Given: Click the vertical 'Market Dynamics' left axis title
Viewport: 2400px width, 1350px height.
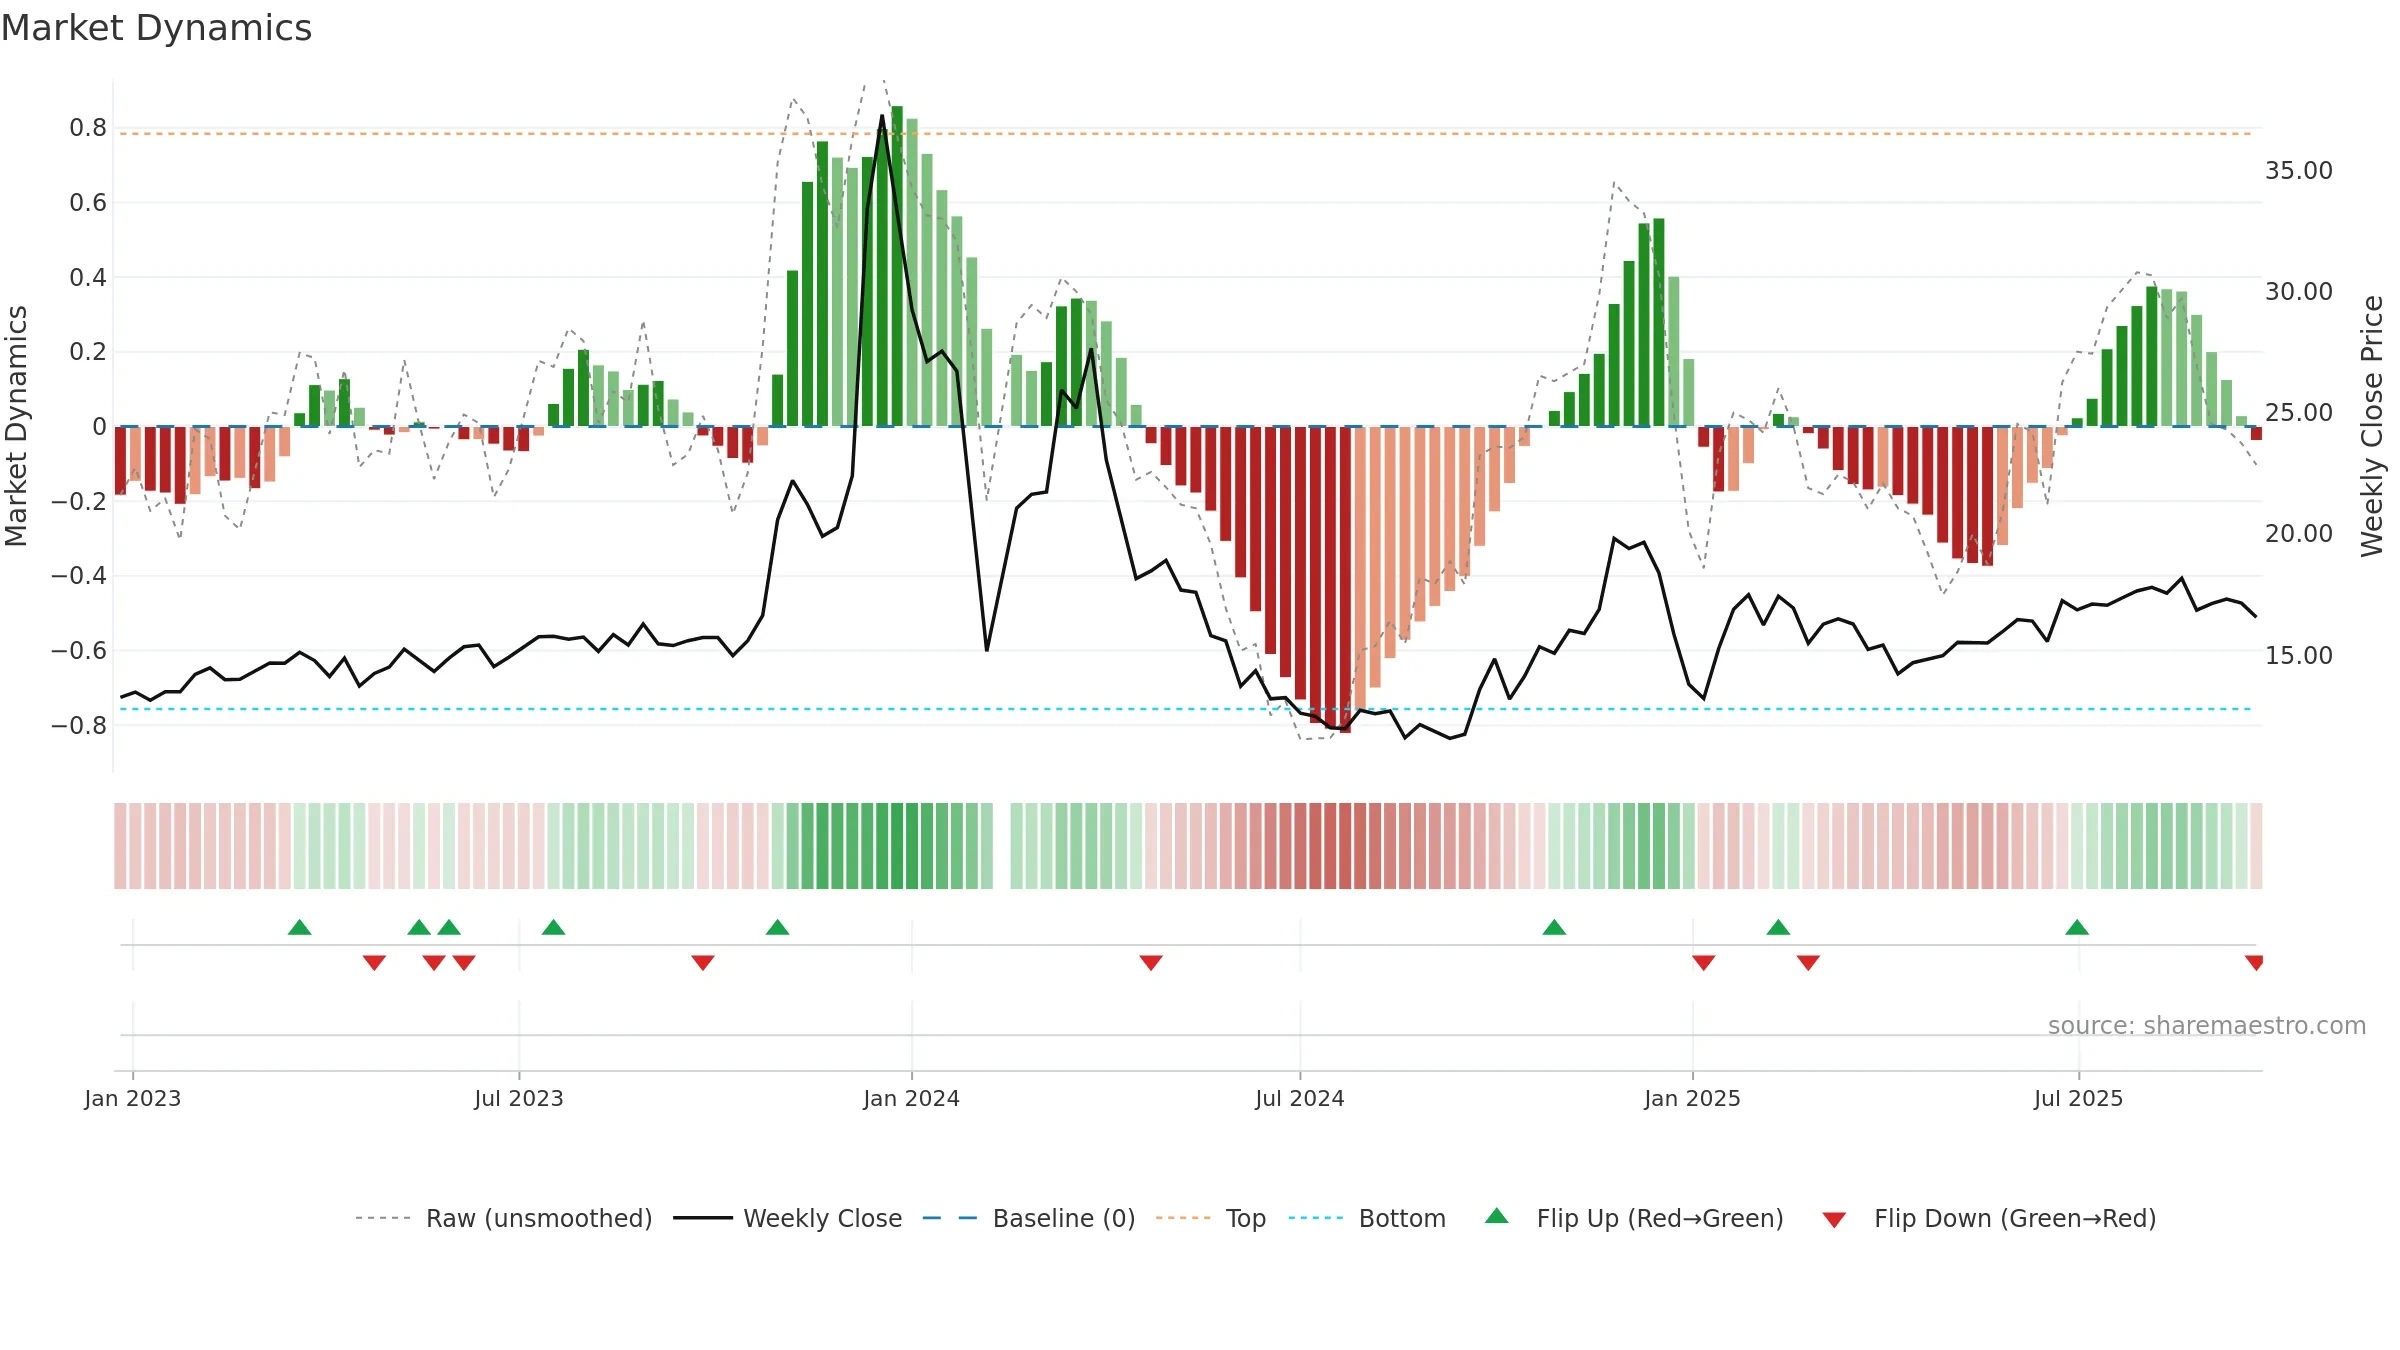Looking at the screenshot, I should [17, 426].
